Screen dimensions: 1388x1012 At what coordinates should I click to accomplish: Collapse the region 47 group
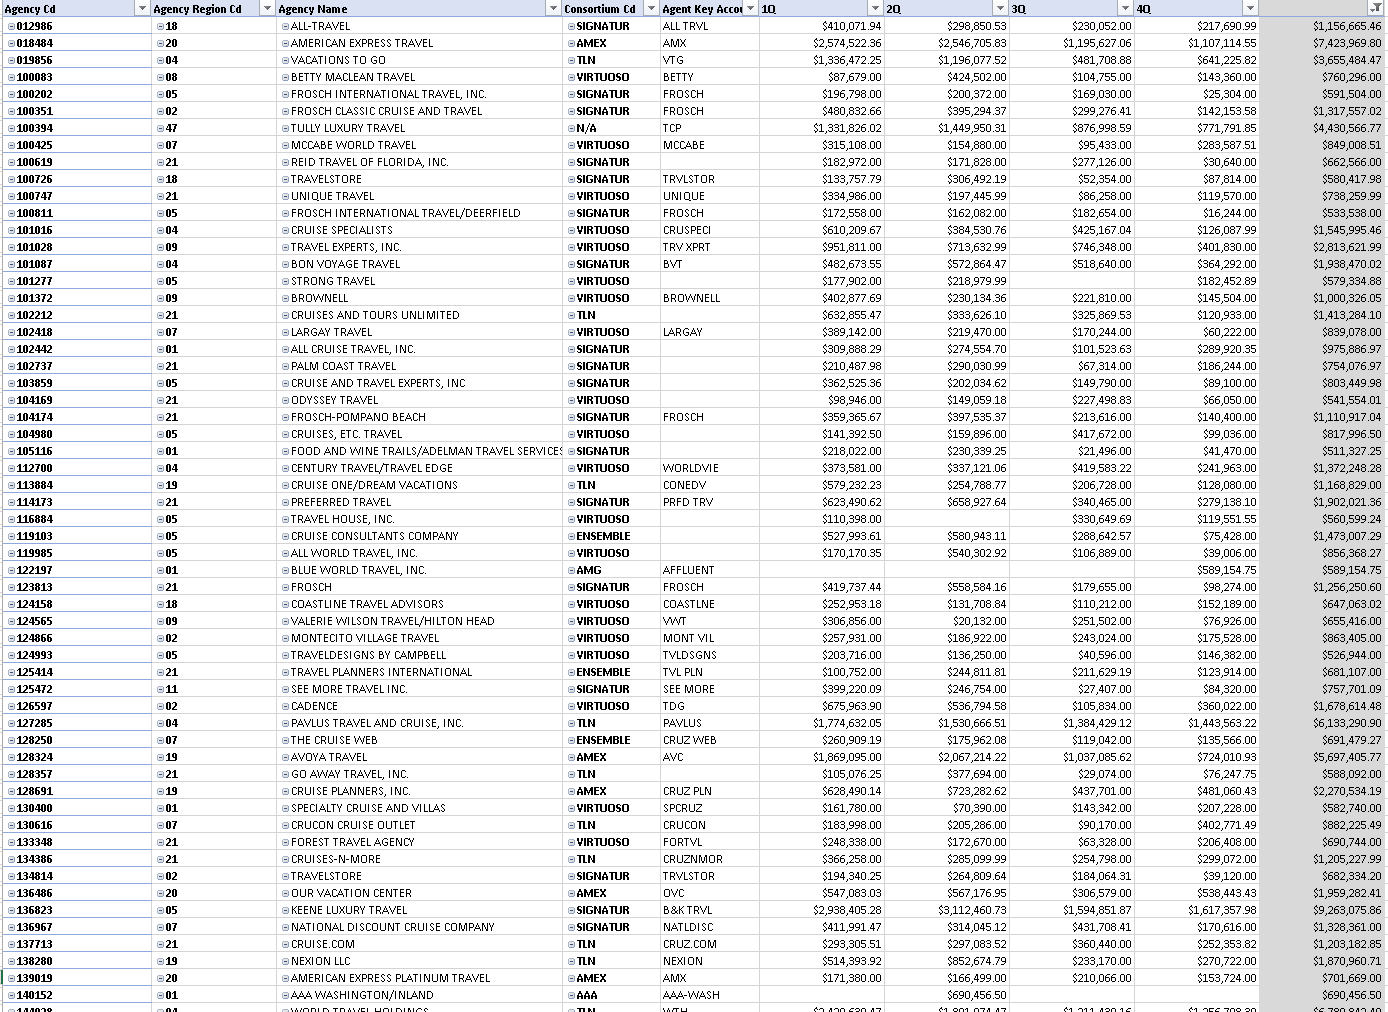point(161,129)
